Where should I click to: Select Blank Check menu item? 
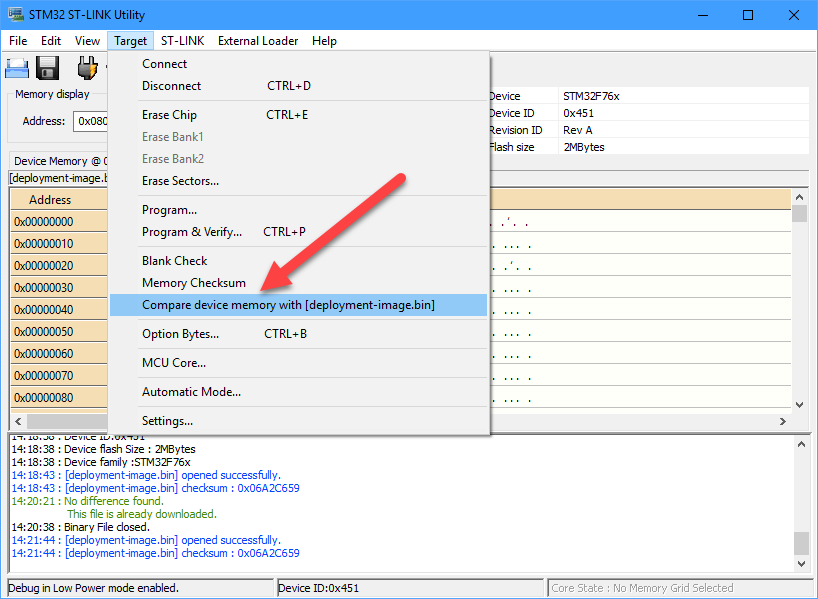(298, 261)
